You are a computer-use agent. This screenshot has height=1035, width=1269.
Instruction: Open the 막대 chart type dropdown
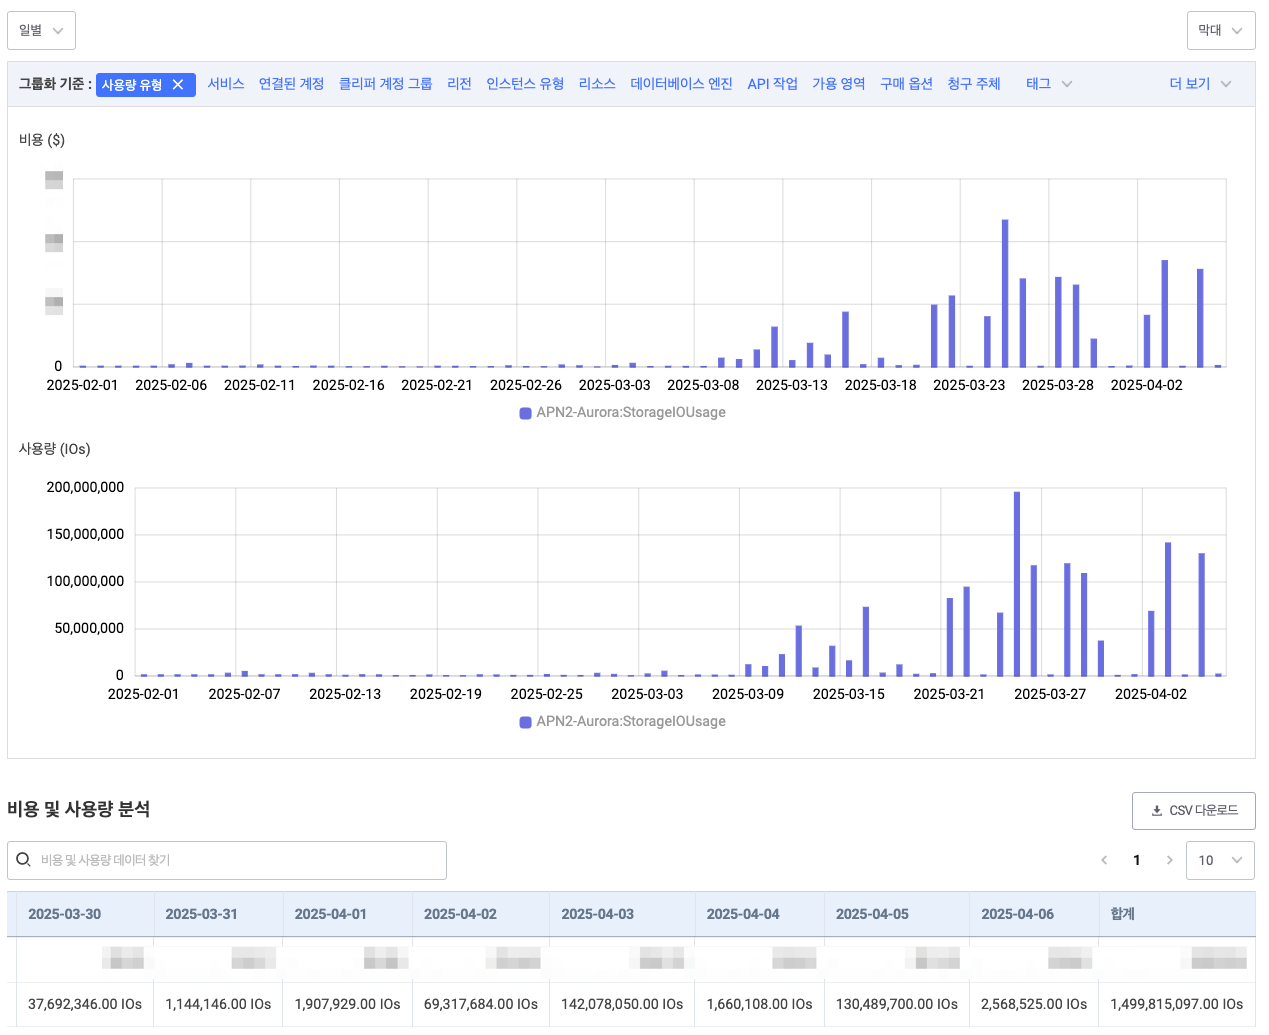coord(1221,31)
